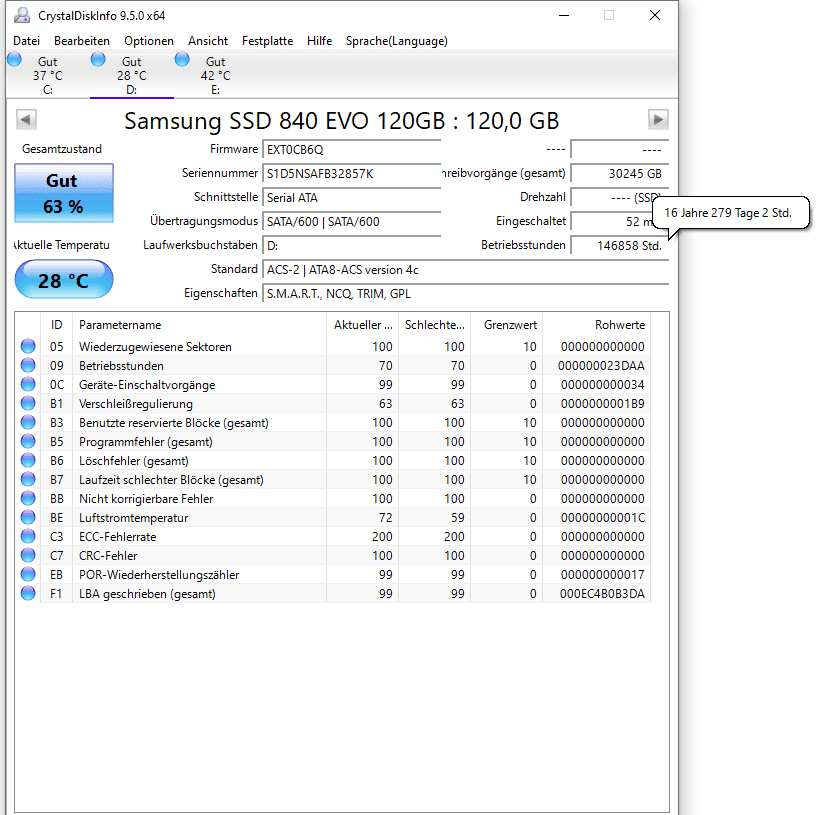The image size is (818, 815).
Task: Click the Samsung SSD 840 EVO title
Action: point(342,121)
